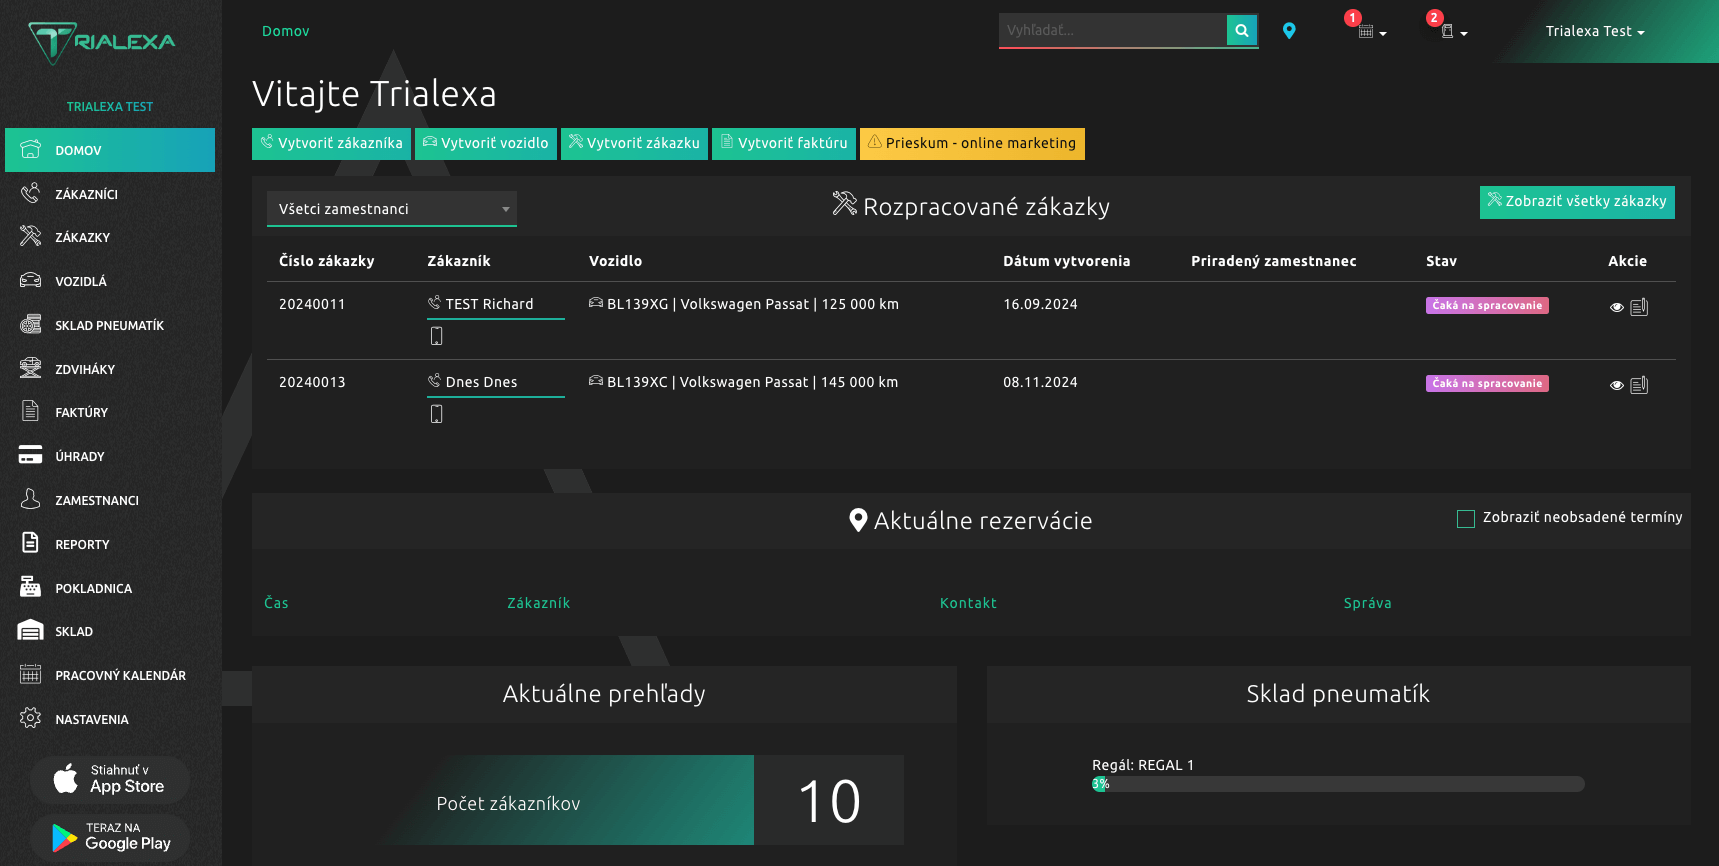
Task: Click phone icon under Dnes Dnes customer
Action: 436,414
